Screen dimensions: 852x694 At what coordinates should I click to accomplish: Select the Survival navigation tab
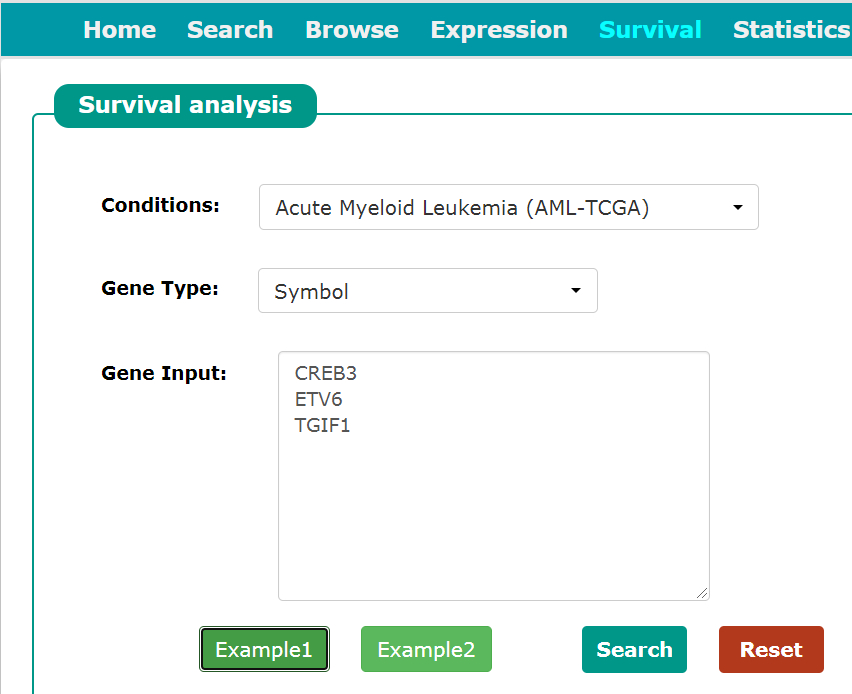pos(650,30)
